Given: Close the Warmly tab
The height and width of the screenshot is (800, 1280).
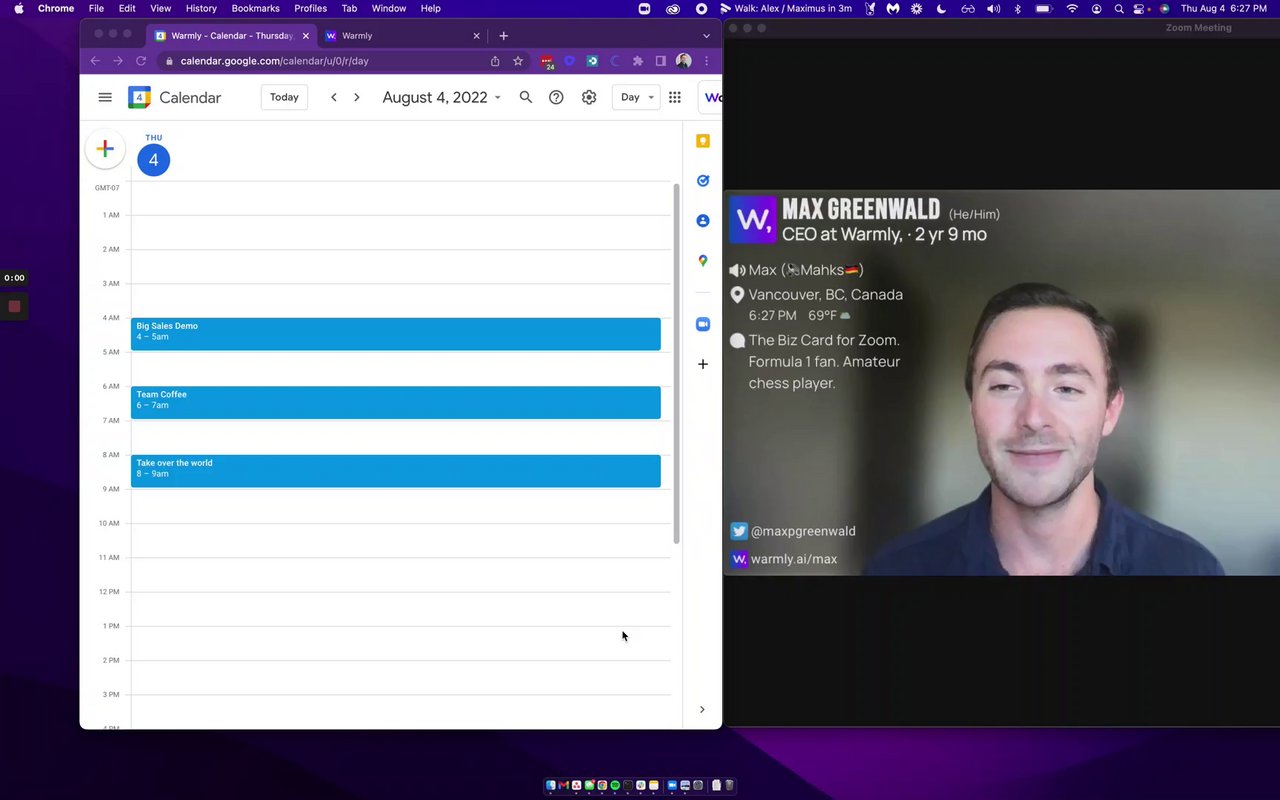Looking at the screenshot, I should tap(476, 35).
